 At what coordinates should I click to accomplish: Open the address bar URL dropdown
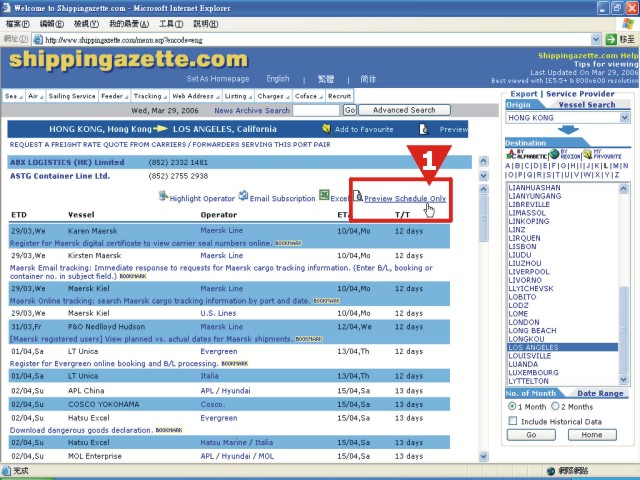pos(596,39)
